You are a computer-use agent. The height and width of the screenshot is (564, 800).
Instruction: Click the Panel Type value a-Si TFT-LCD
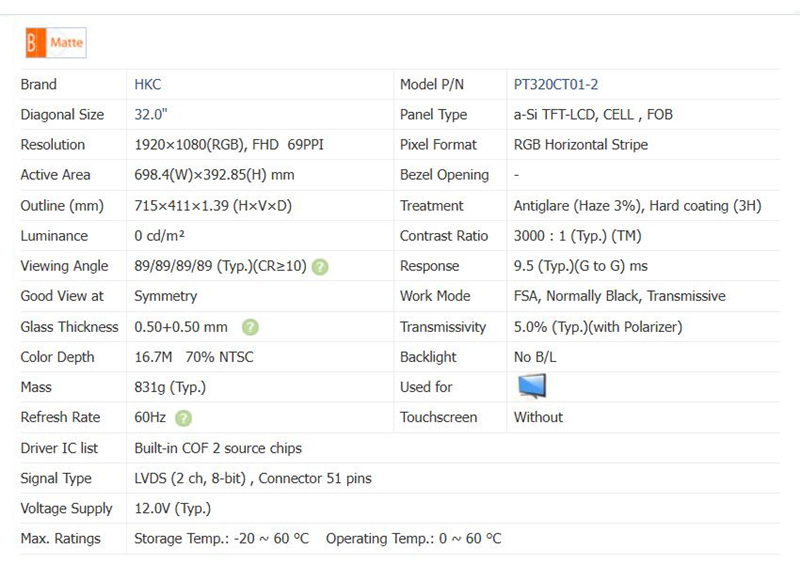(593, 115)
